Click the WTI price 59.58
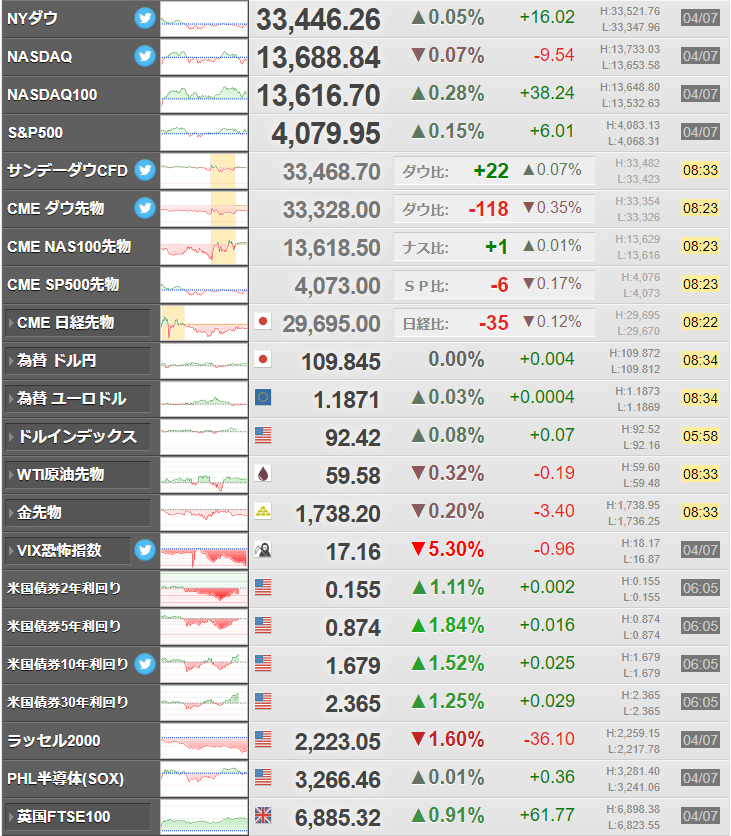This screenshot has width=731, height=836. [x=353, y=476]
